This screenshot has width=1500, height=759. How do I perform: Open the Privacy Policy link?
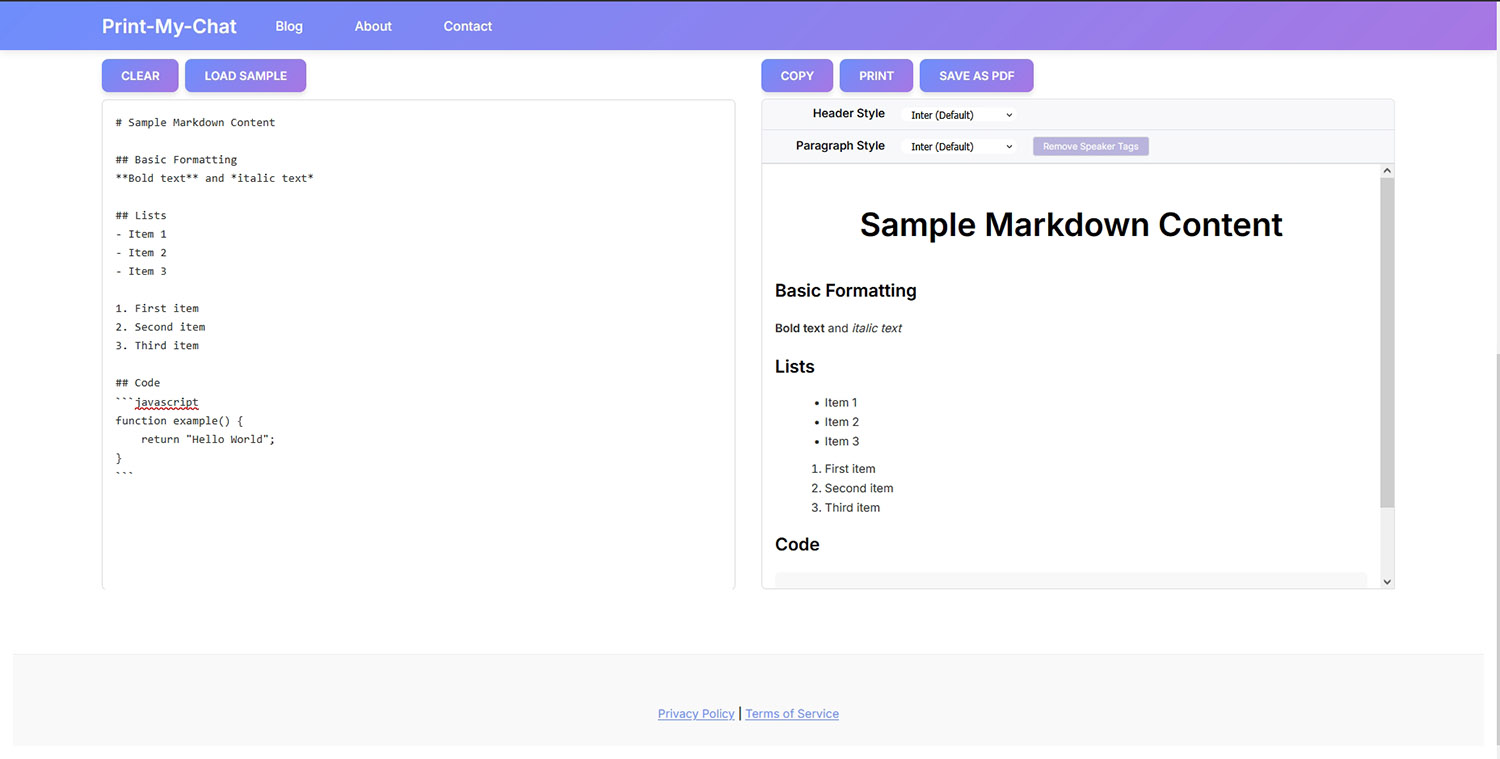pyautogui.click(x=696, y=713)
